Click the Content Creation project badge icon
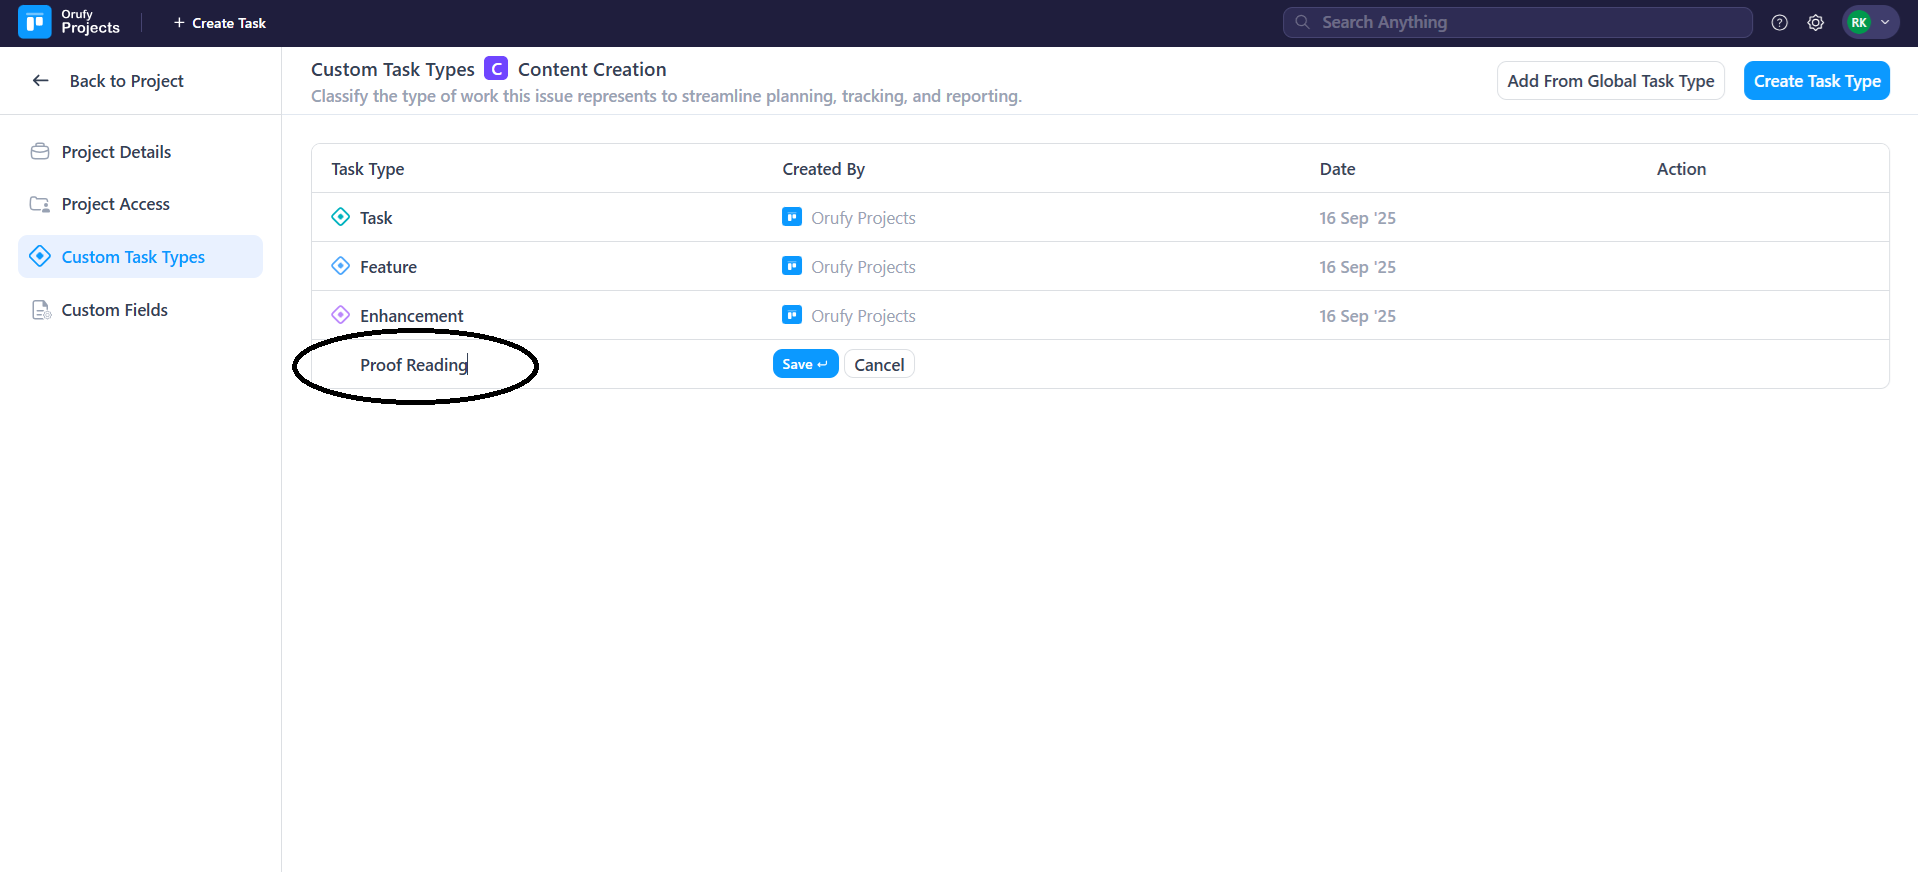The image size is (1919, 875). pos(496,69)
